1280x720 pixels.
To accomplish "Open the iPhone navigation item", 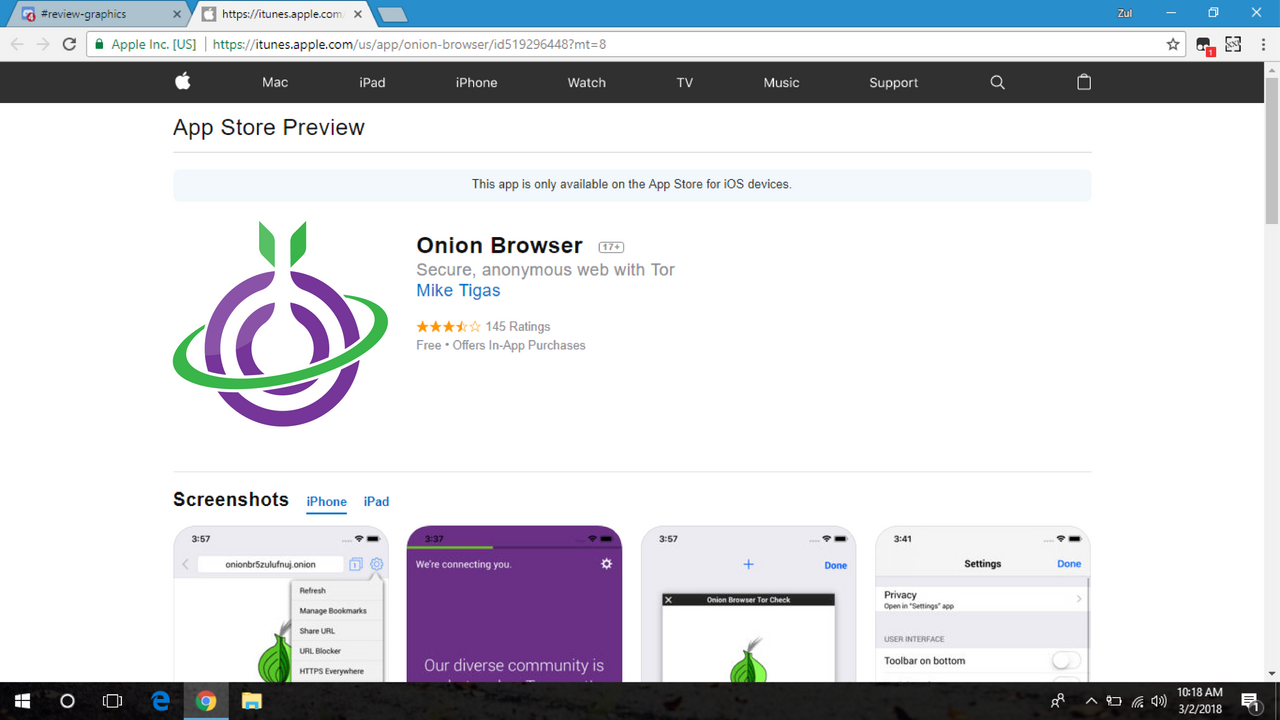I will click(476, 82).
